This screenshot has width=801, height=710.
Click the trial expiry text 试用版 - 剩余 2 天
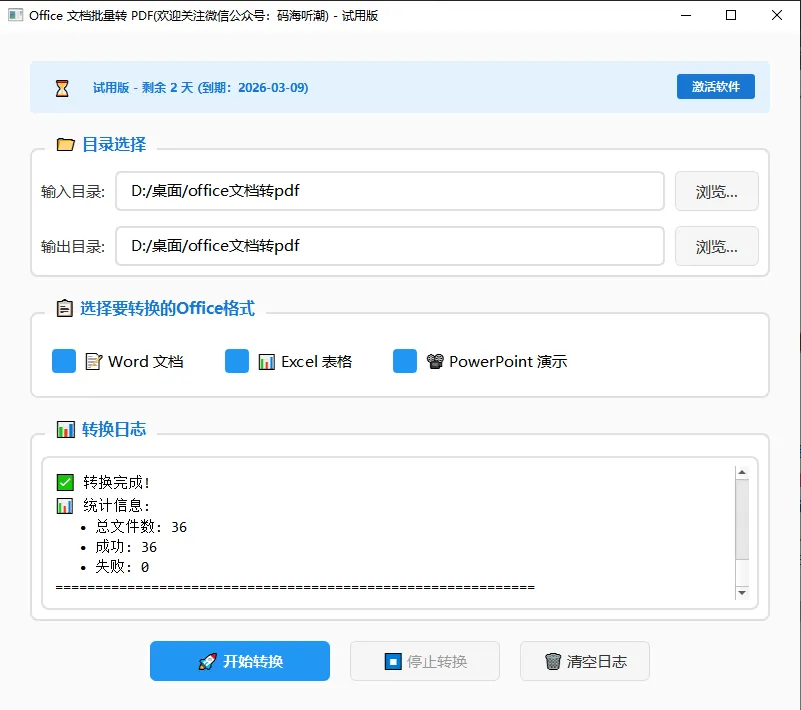(x=200, y=88)
